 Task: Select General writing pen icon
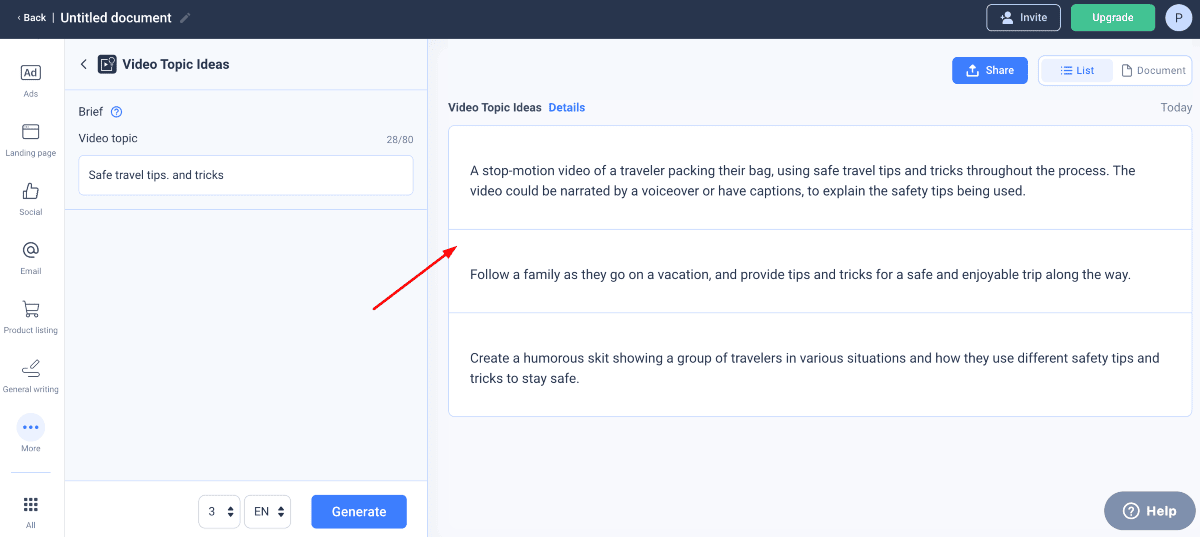click(31, 368)
